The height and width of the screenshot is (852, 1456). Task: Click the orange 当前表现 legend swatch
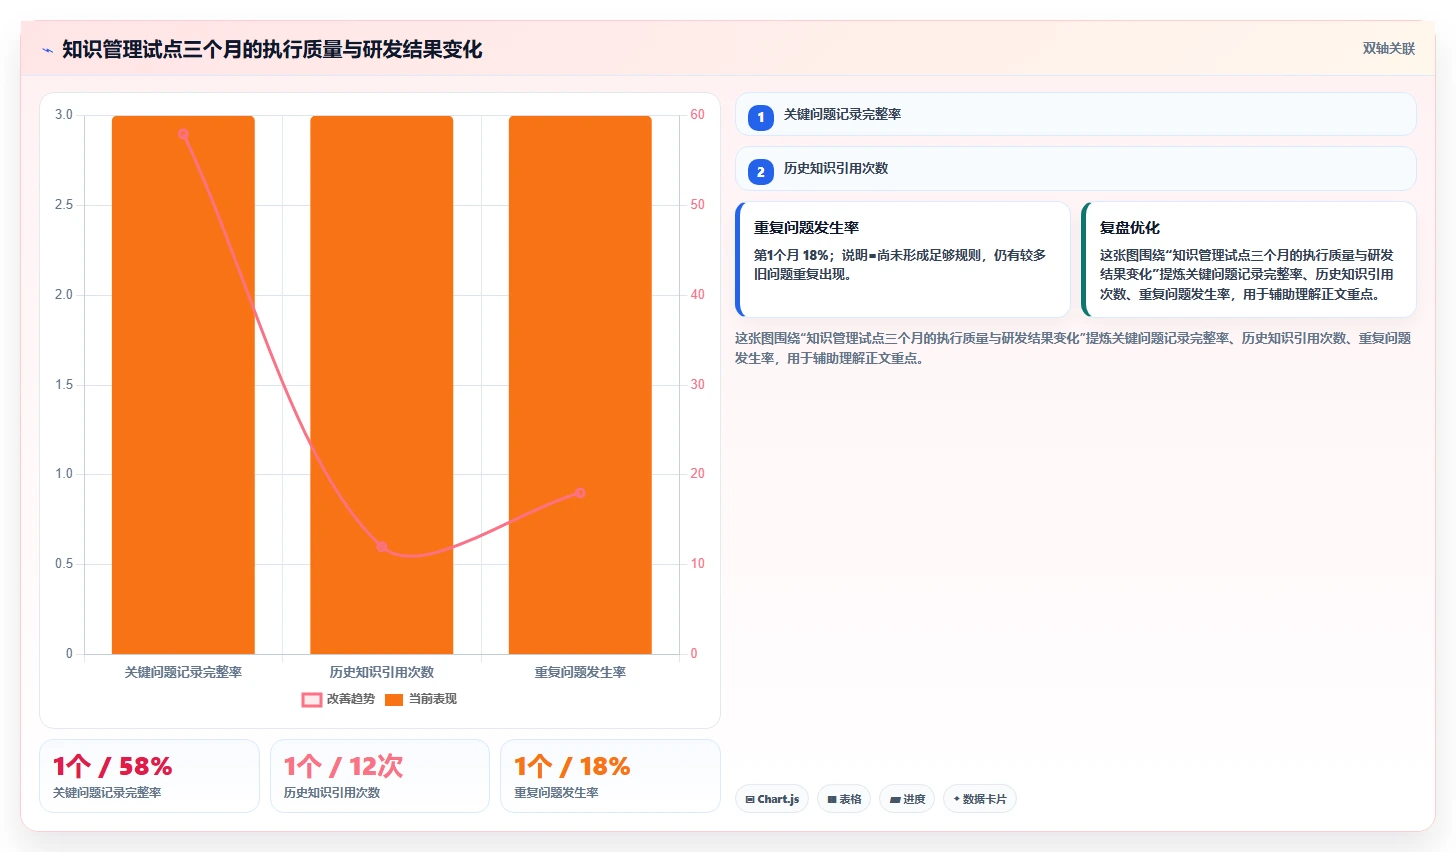click(394, 700)
